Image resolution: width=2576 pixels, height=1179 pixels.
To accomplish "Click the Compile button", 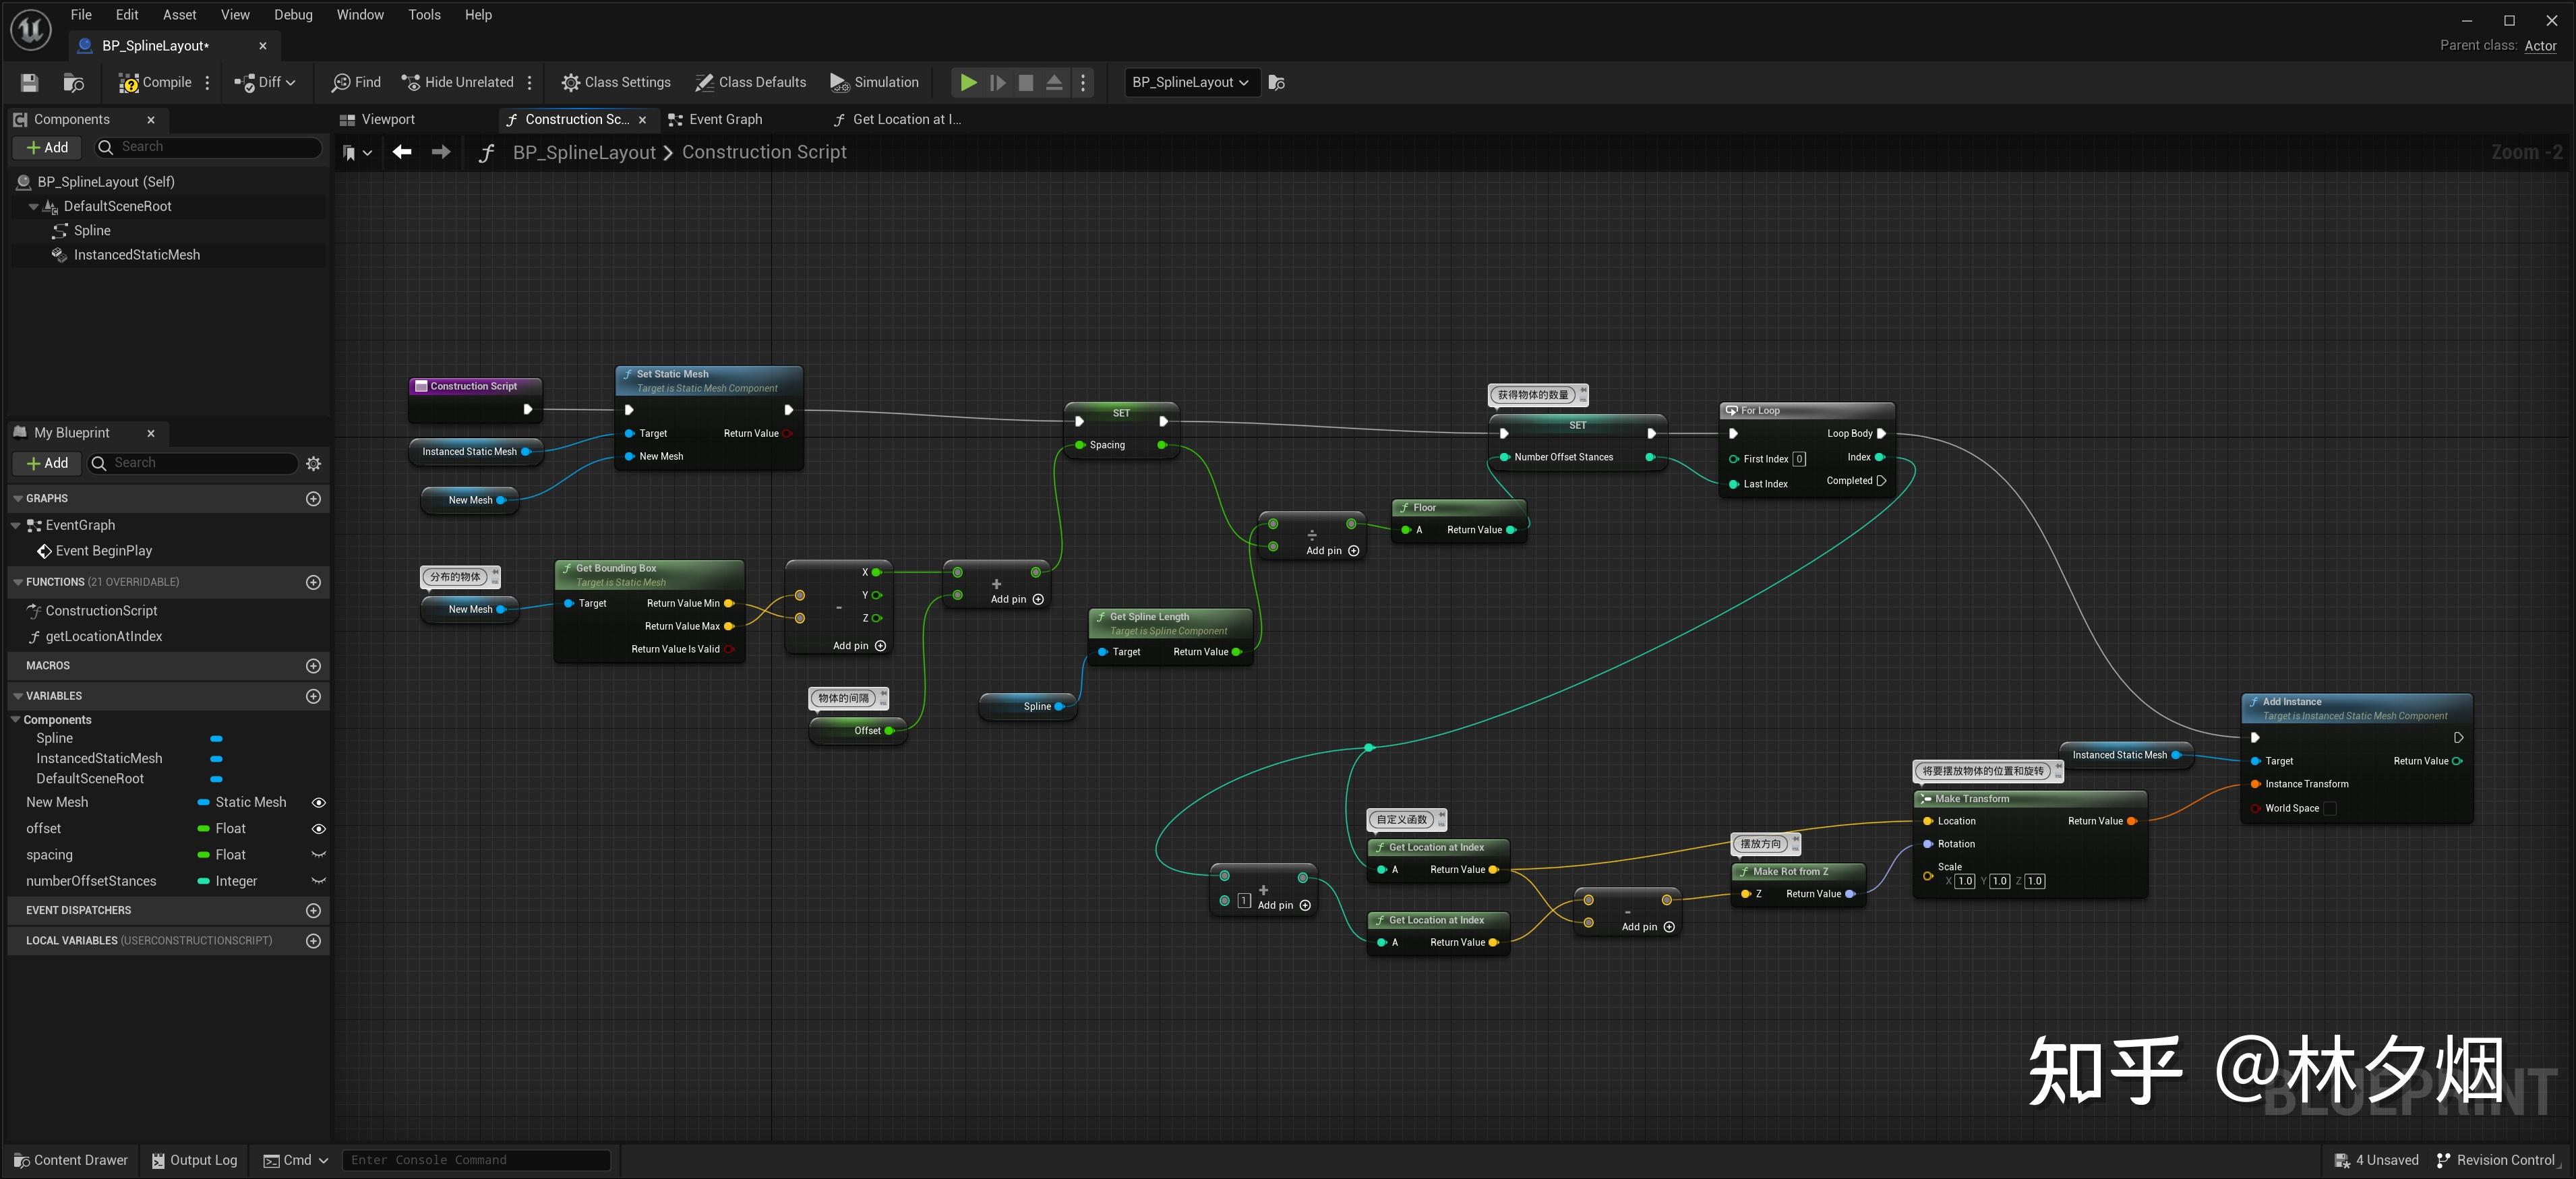I will tap(155, 83).
